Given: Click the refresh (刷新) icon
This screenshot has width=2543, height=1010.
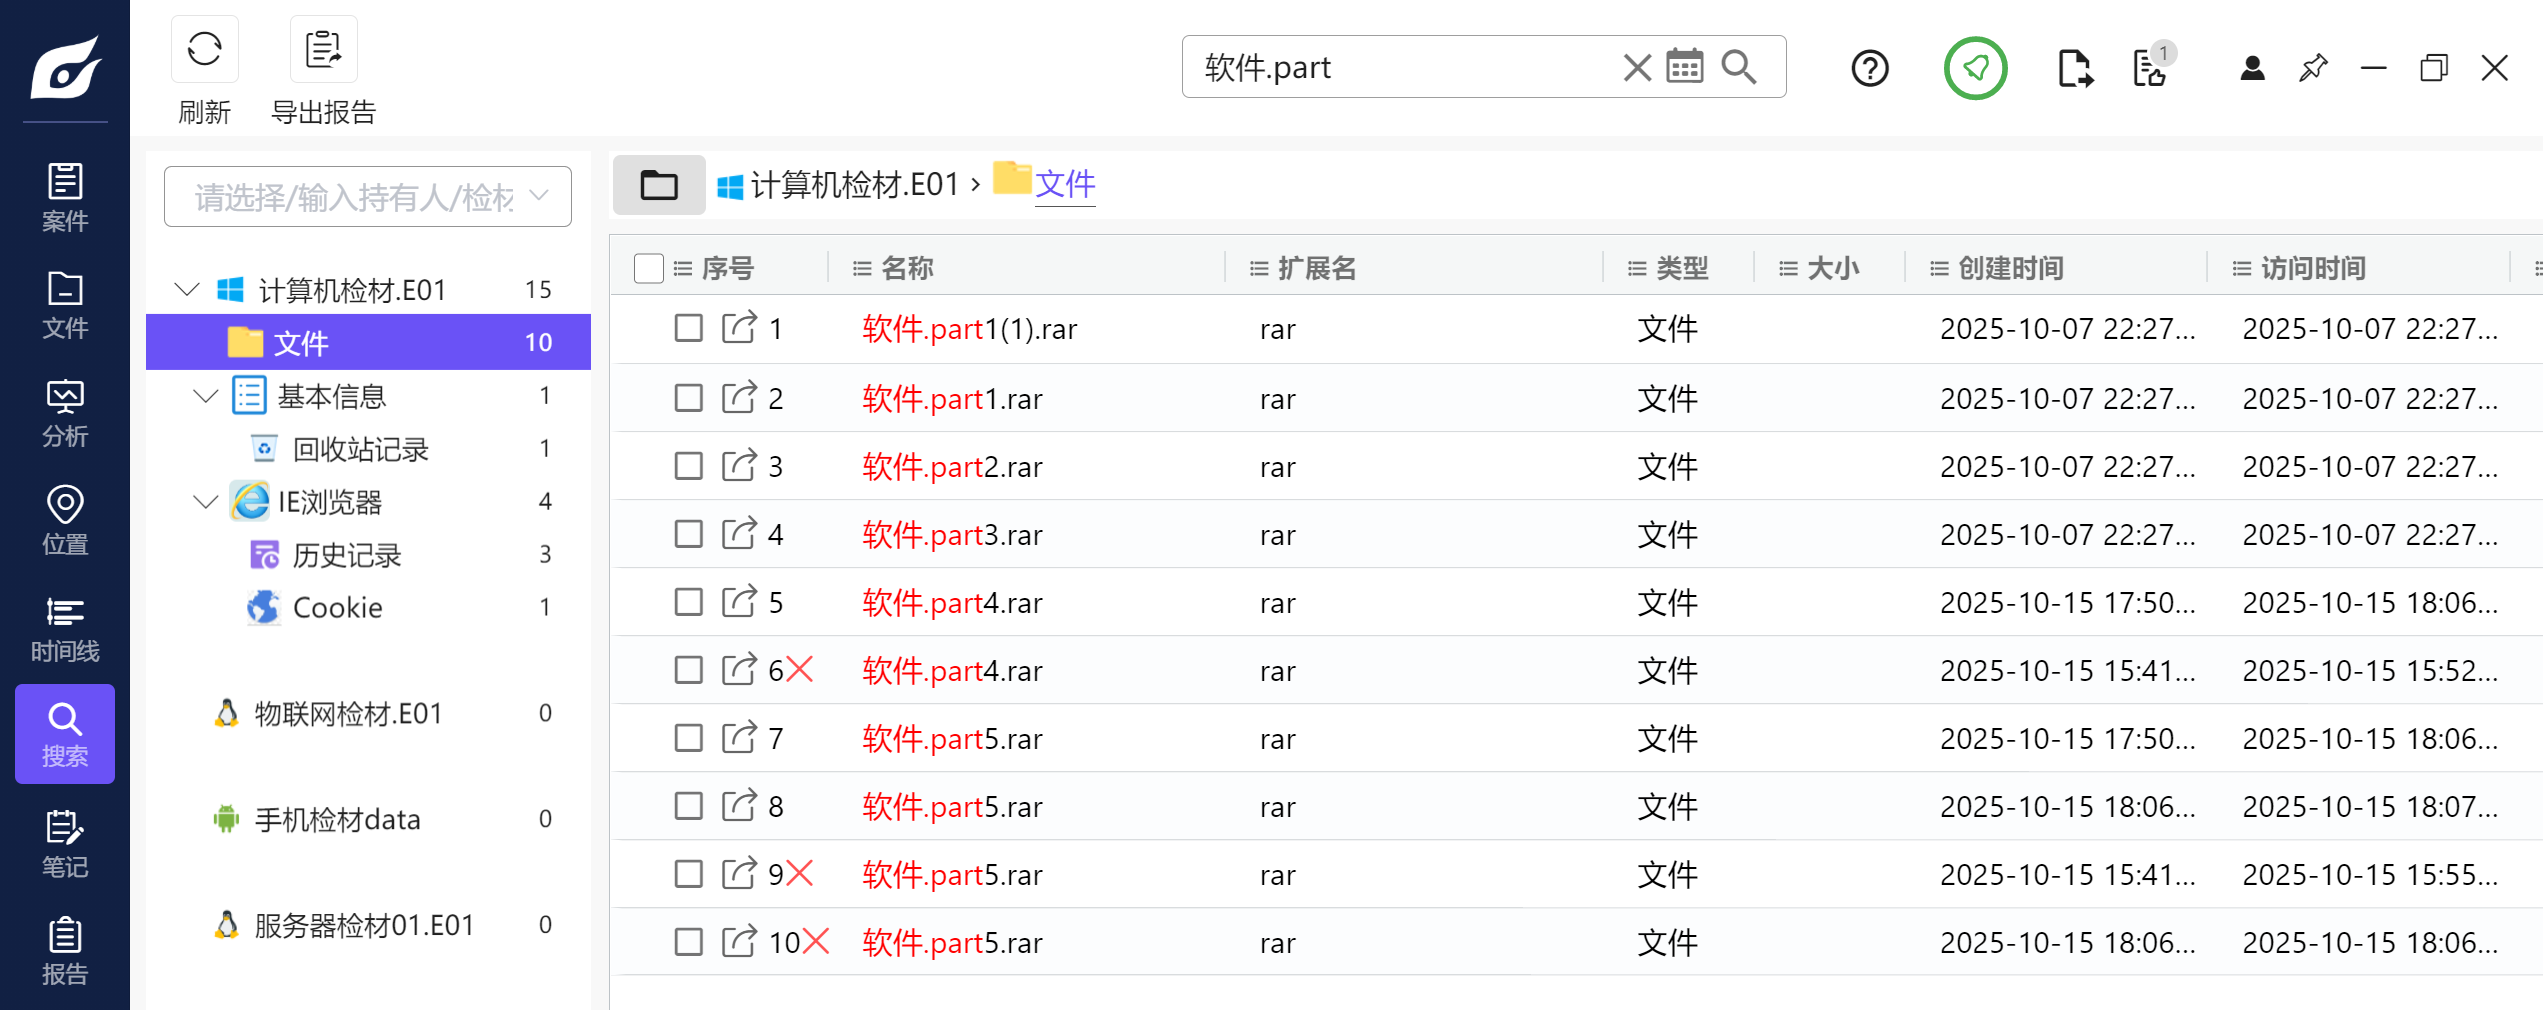Looking at the screenshot, I should (204, 49).
